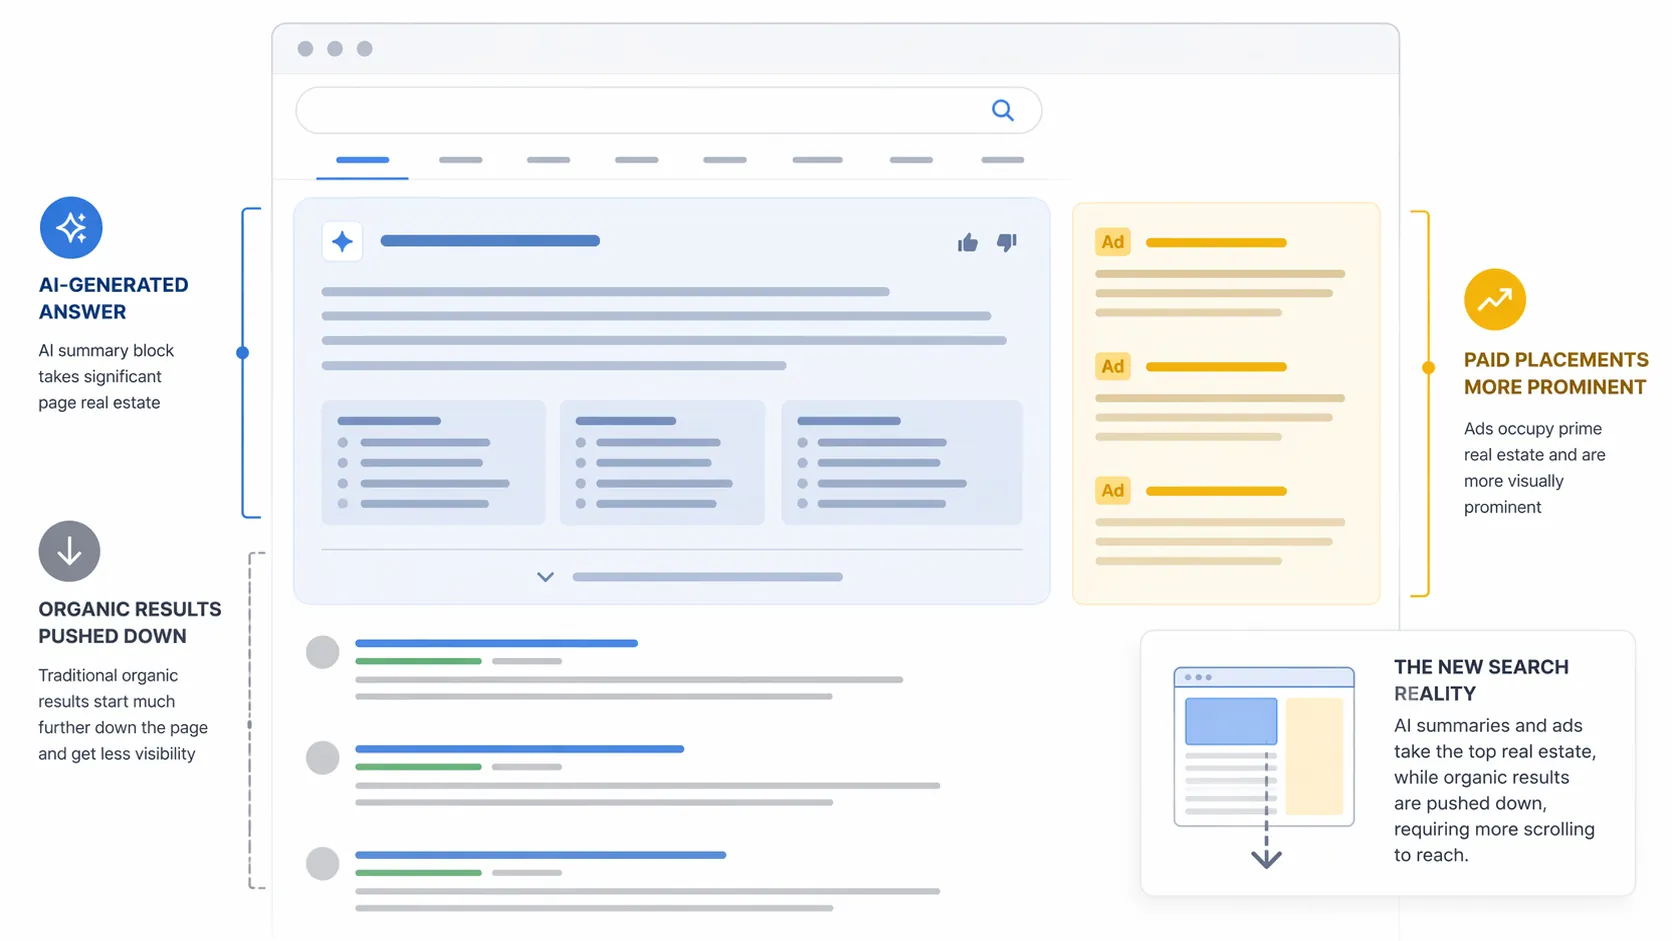Image resolution: width=1672 pixels, height=941 pixels.
Task: Click the third source card in AI summary
Action: pyautogui.click(x=901, y=463)
